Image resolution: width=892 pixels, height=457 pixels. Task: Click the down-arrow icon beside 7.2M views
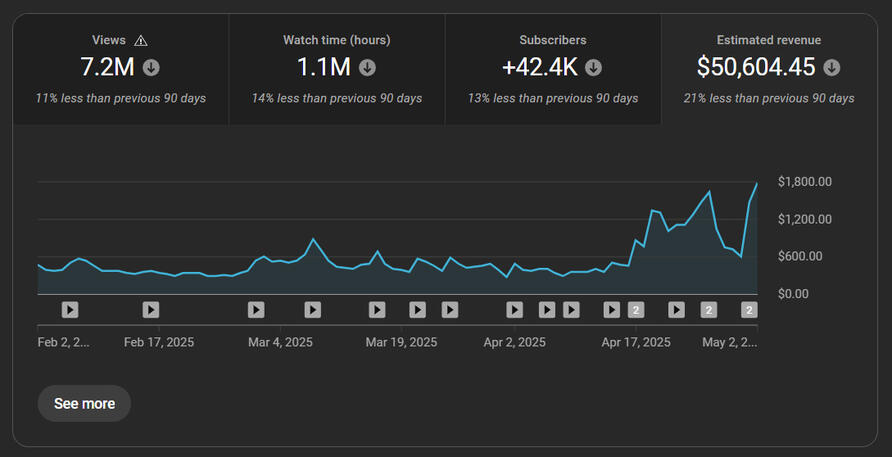pyautogui.click(x=151, y=68)
